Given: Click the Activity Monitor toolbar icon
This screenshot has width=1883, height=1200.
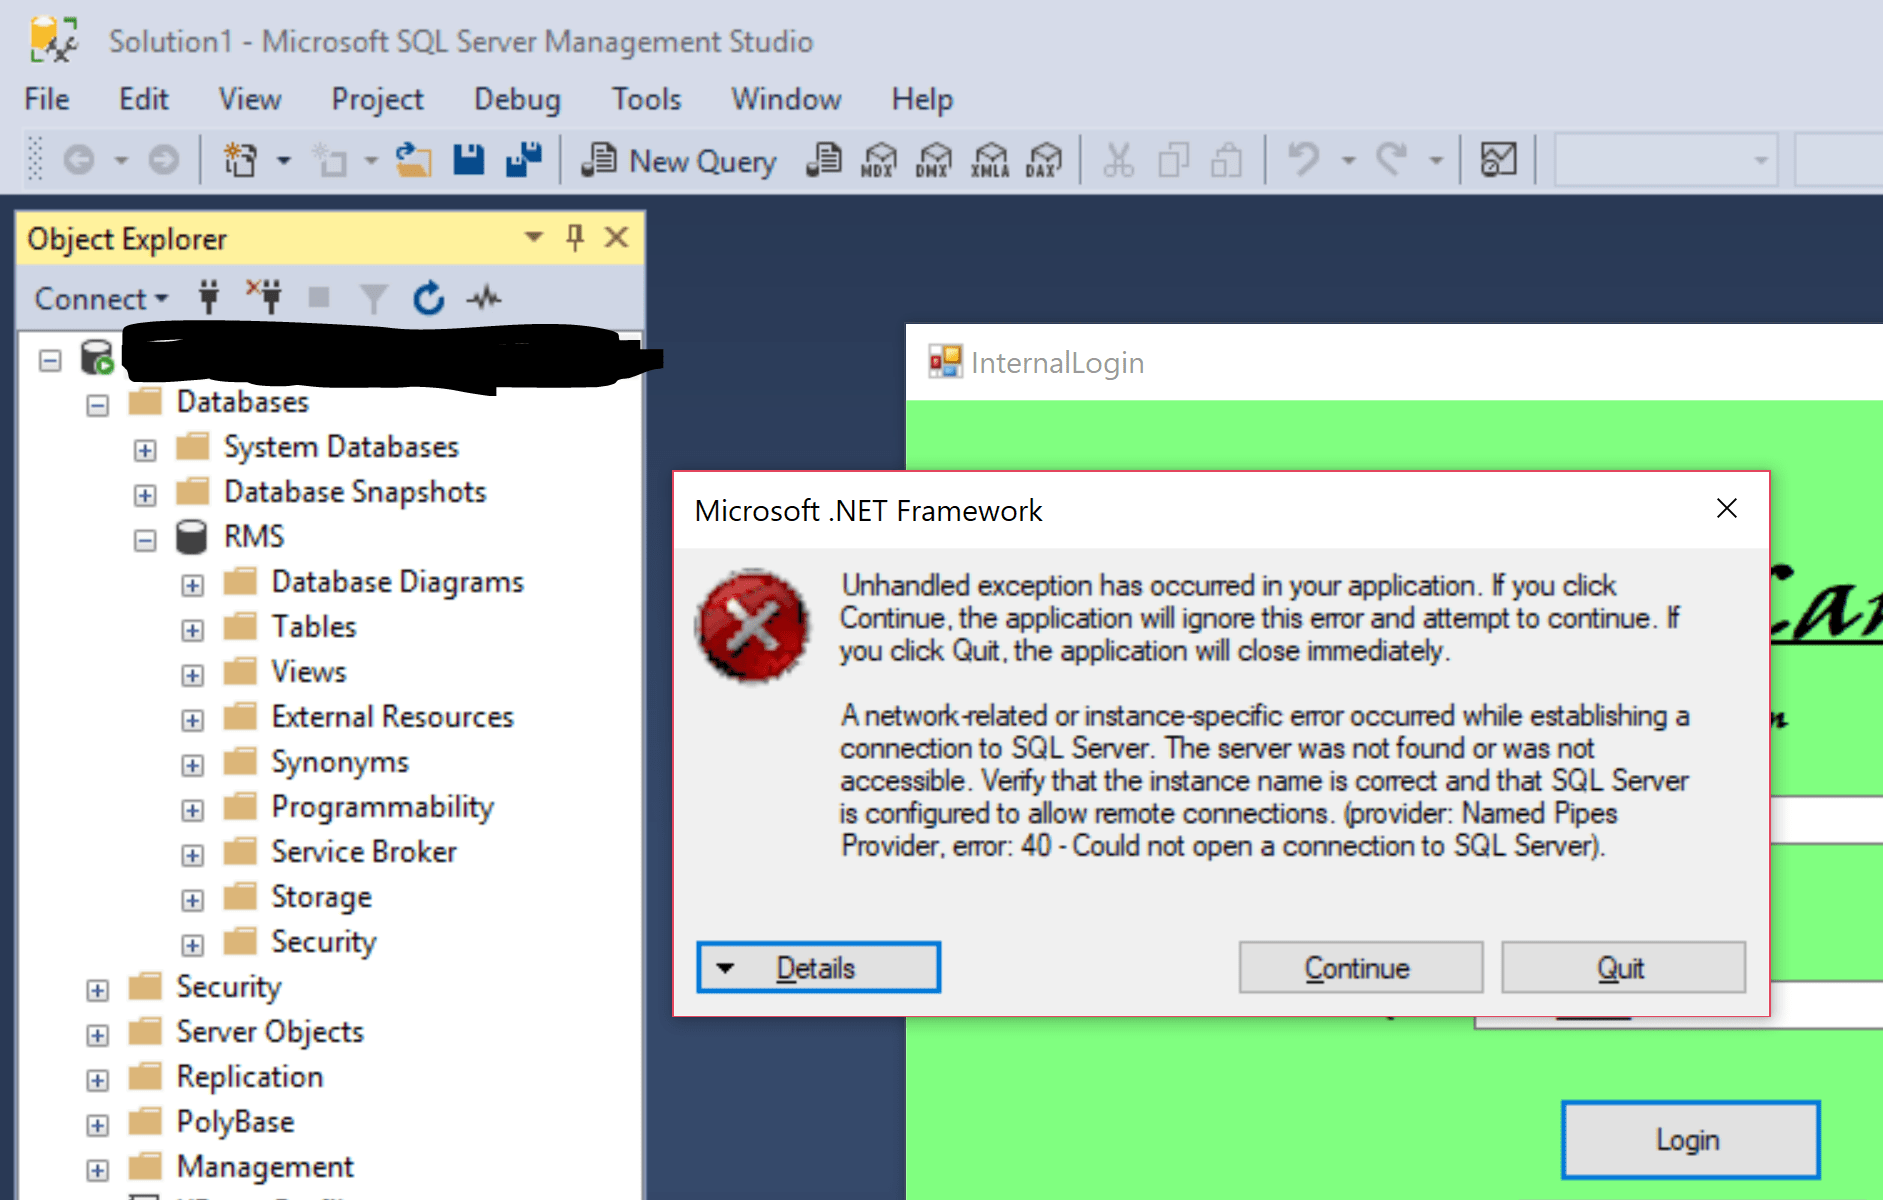Looking at the screenshot, I should (1498, 160).
